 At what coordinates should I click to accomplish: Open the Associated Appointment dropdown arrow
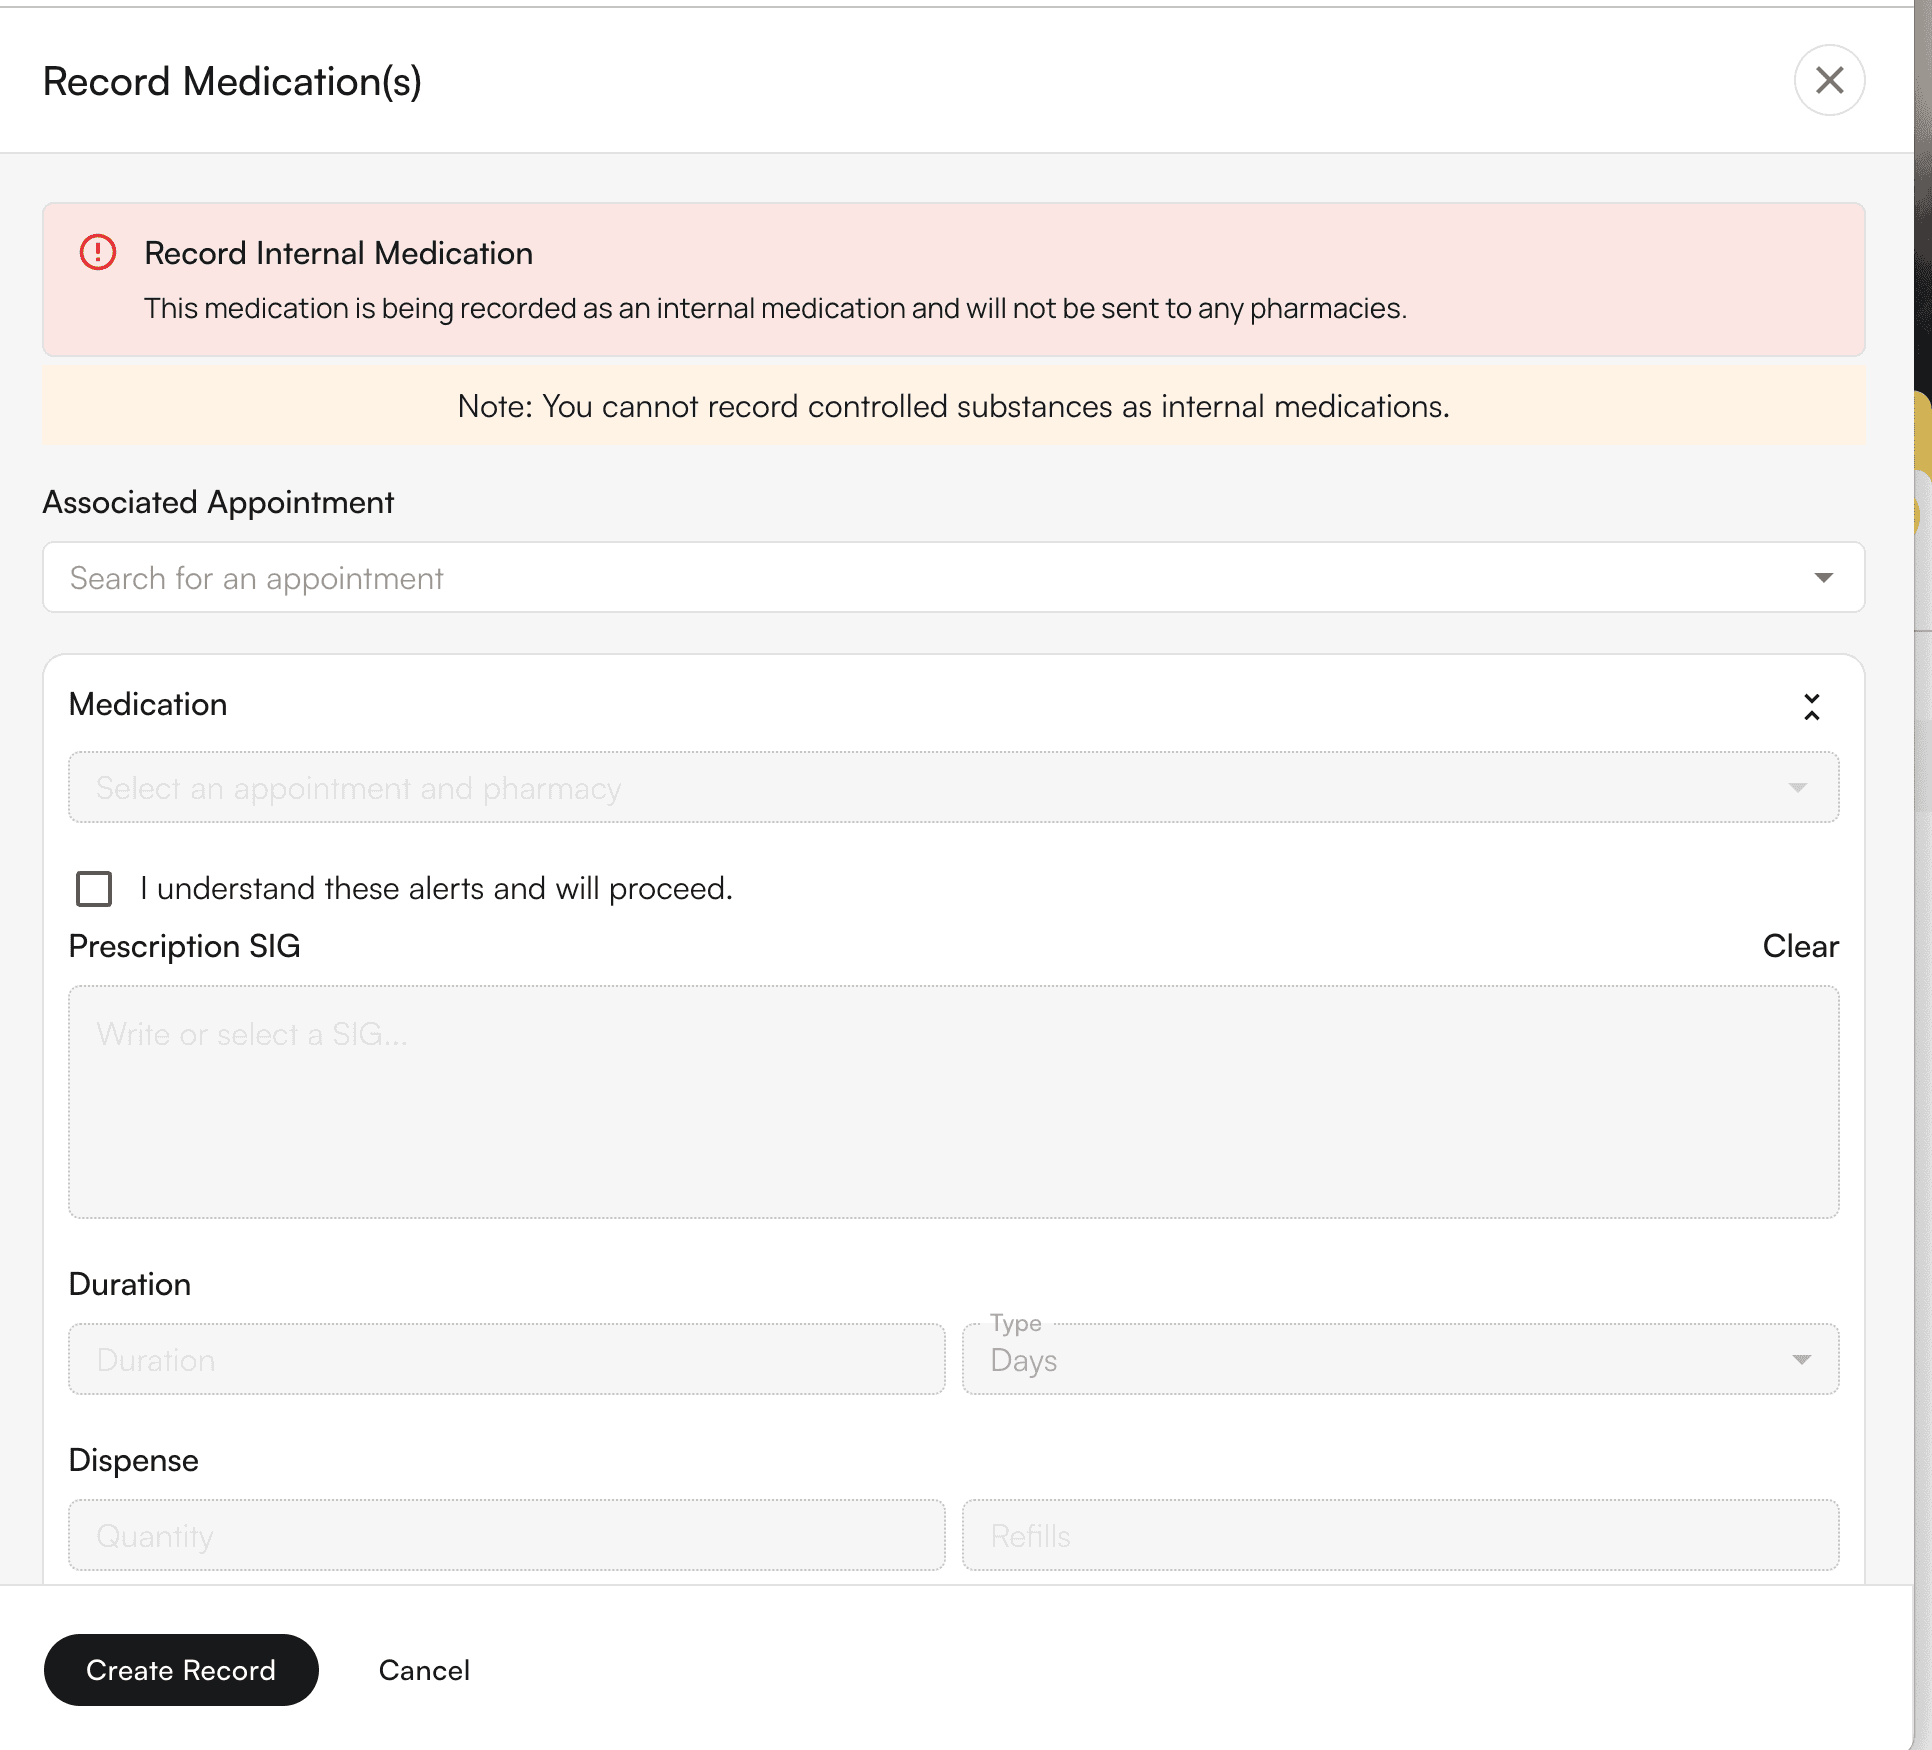[x=1823, y=578]
